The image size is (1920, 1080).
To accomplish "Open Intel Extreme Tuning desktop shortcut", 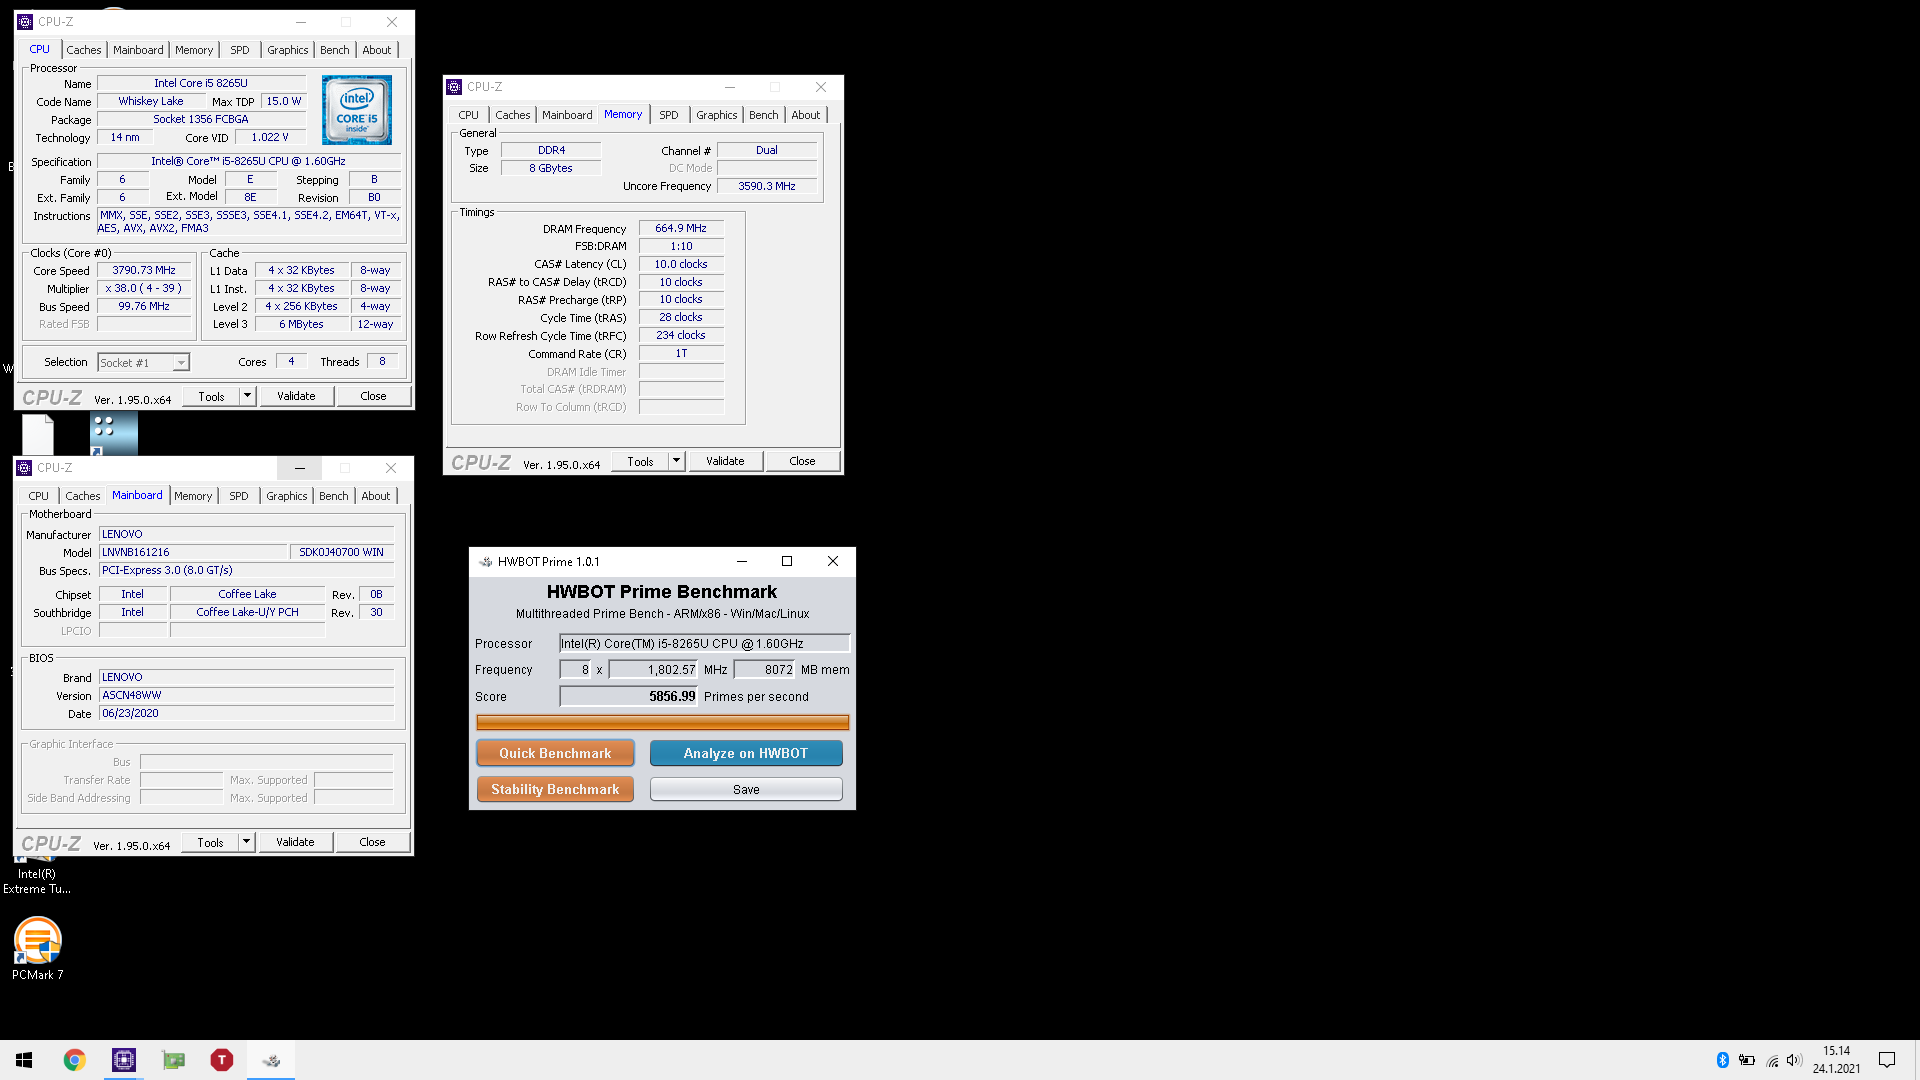I will point(37,875).
